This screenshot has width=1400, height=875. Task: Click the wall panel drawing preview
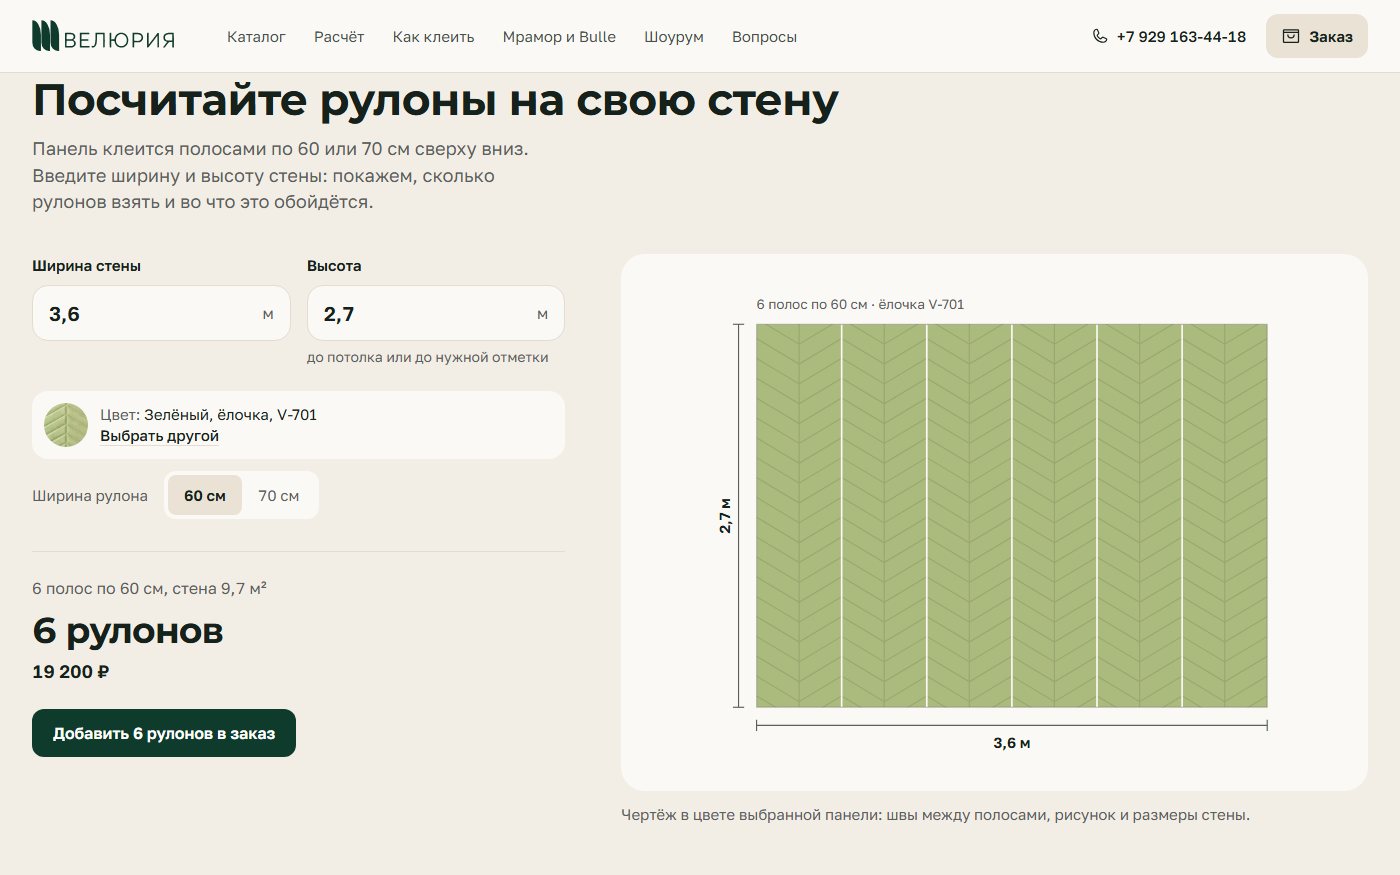[1011, 515]
